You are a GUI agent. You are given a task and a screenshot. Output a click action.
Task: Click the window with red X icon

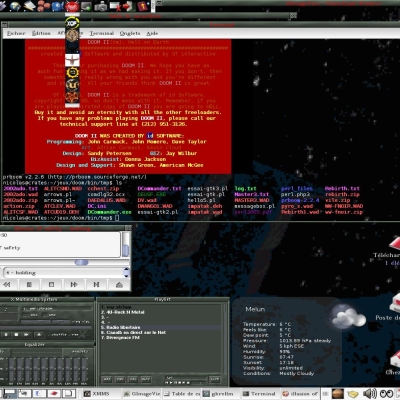click(114, 6)
